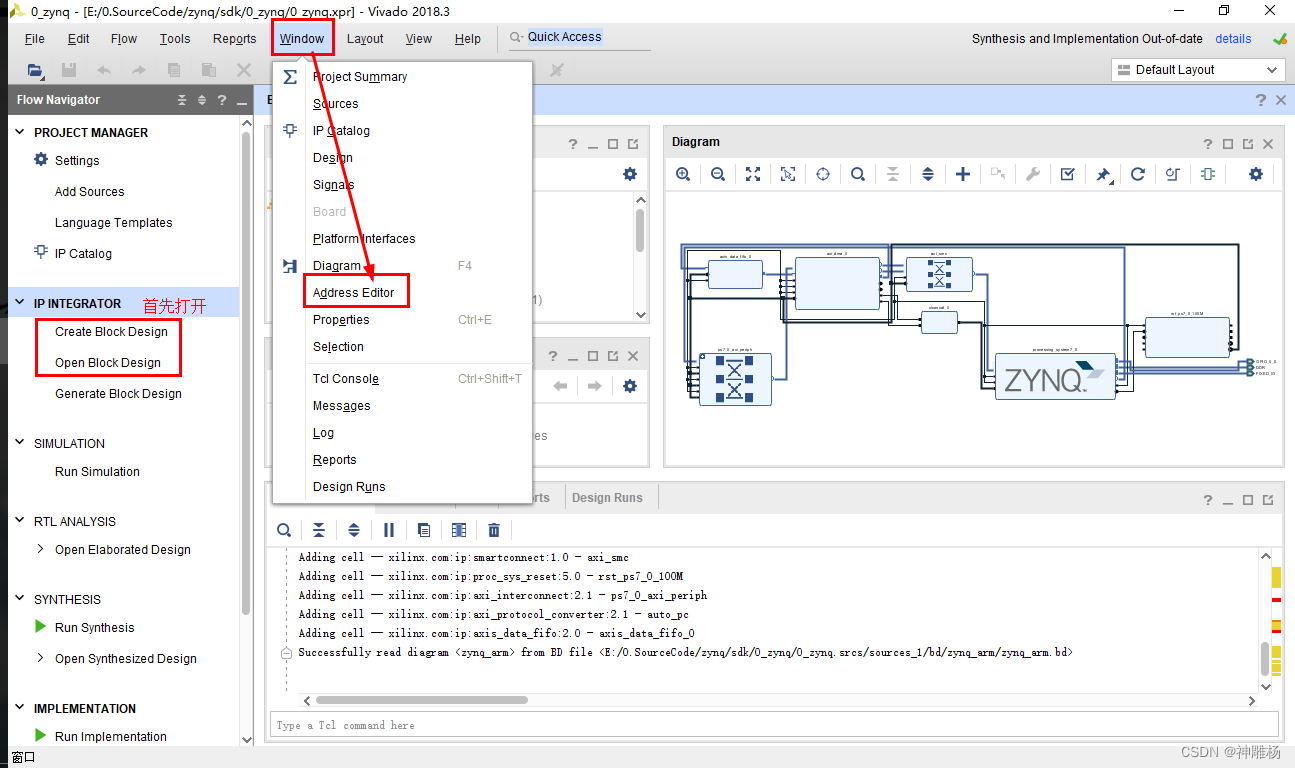Run Synthesis from Flow Navigator

(x=95, y=627)
